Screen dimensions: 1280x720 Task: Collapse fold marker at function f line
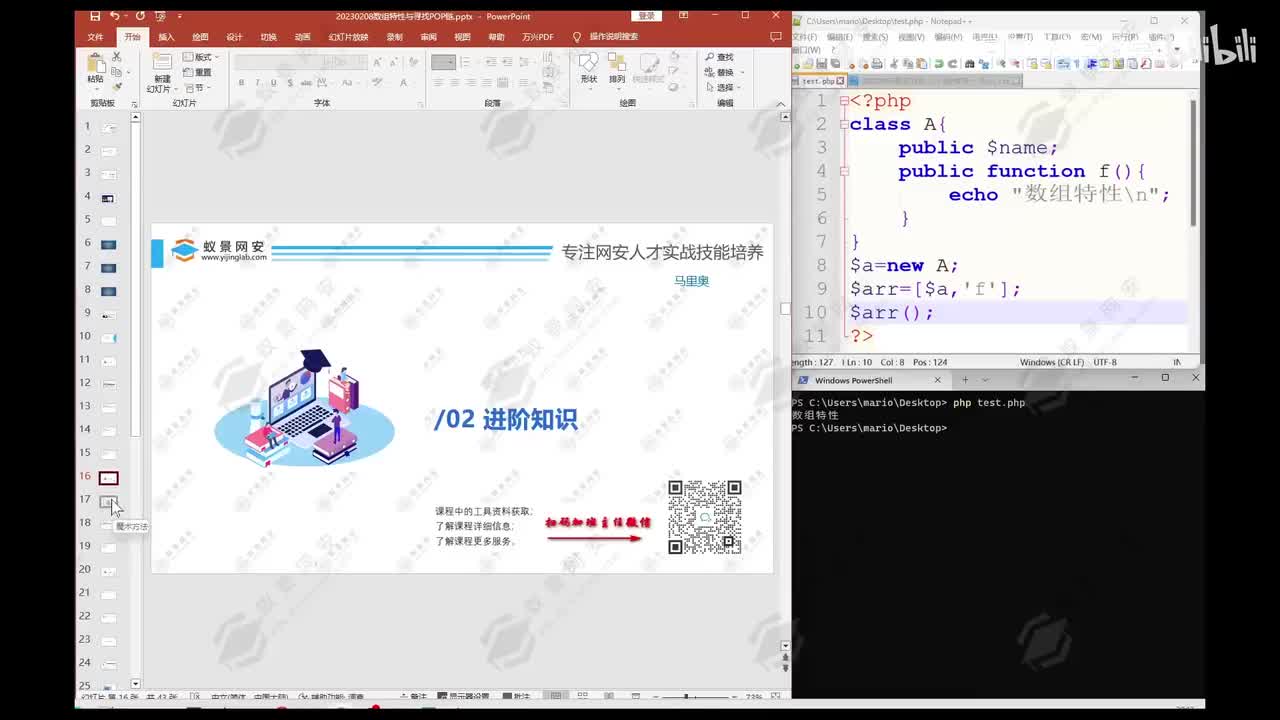[844, 171]
